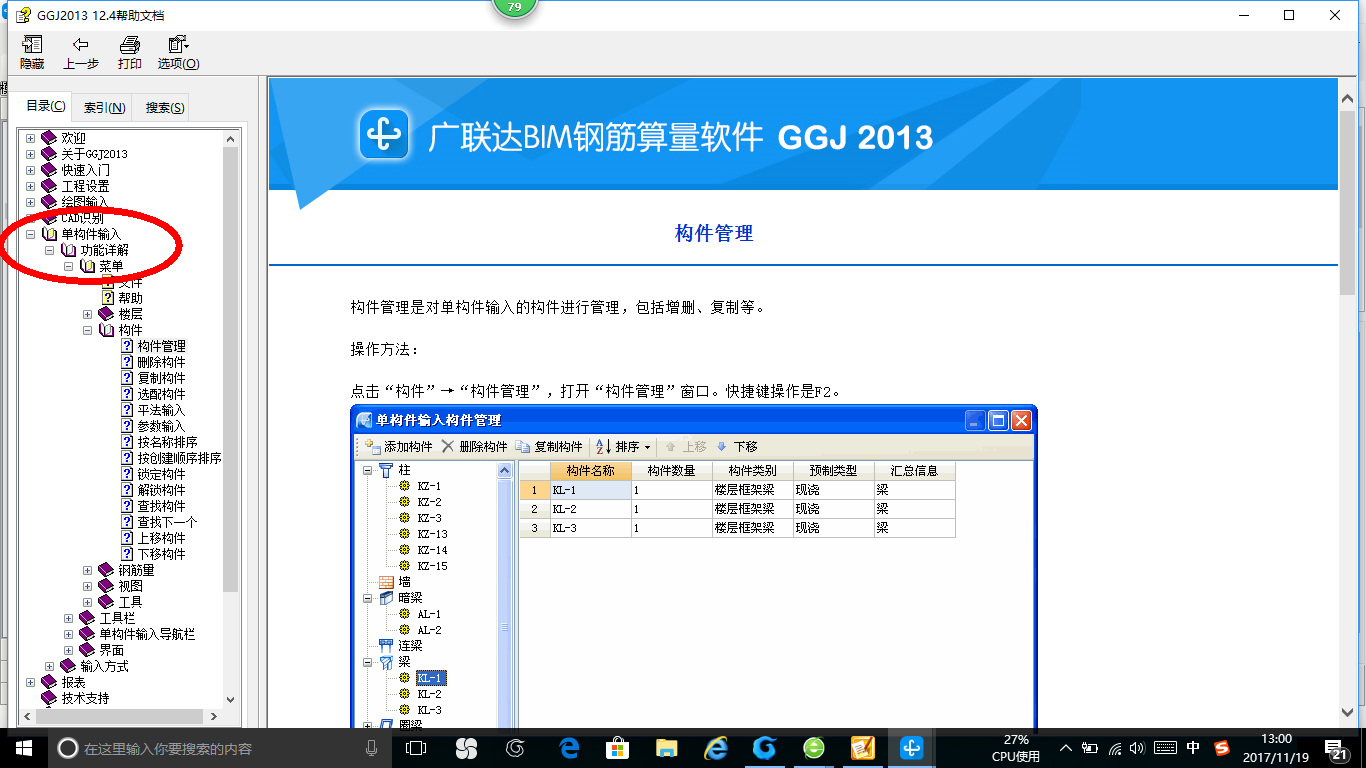Expand the 界面 tree node
This screenshot has width=1366, height=768.
pos(68,650)
